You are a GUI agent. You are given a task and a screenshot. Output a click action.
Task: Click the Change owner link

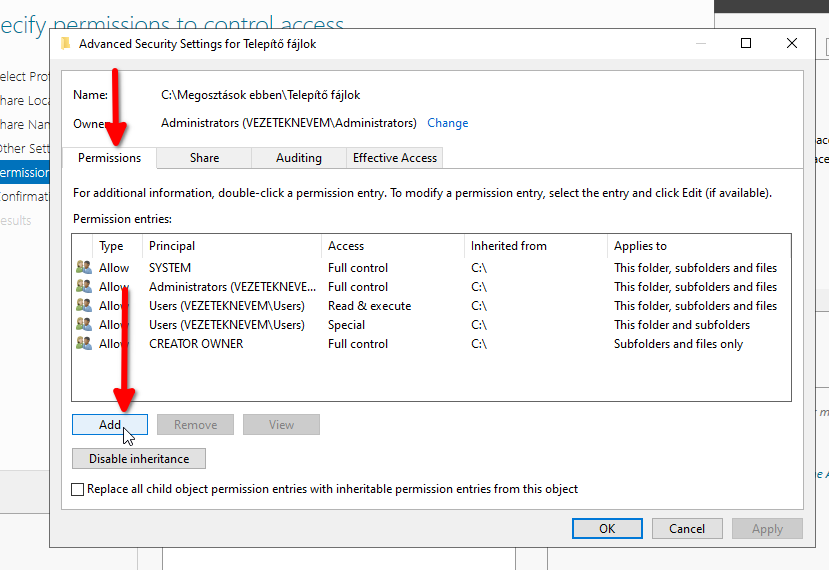point(447,123)
